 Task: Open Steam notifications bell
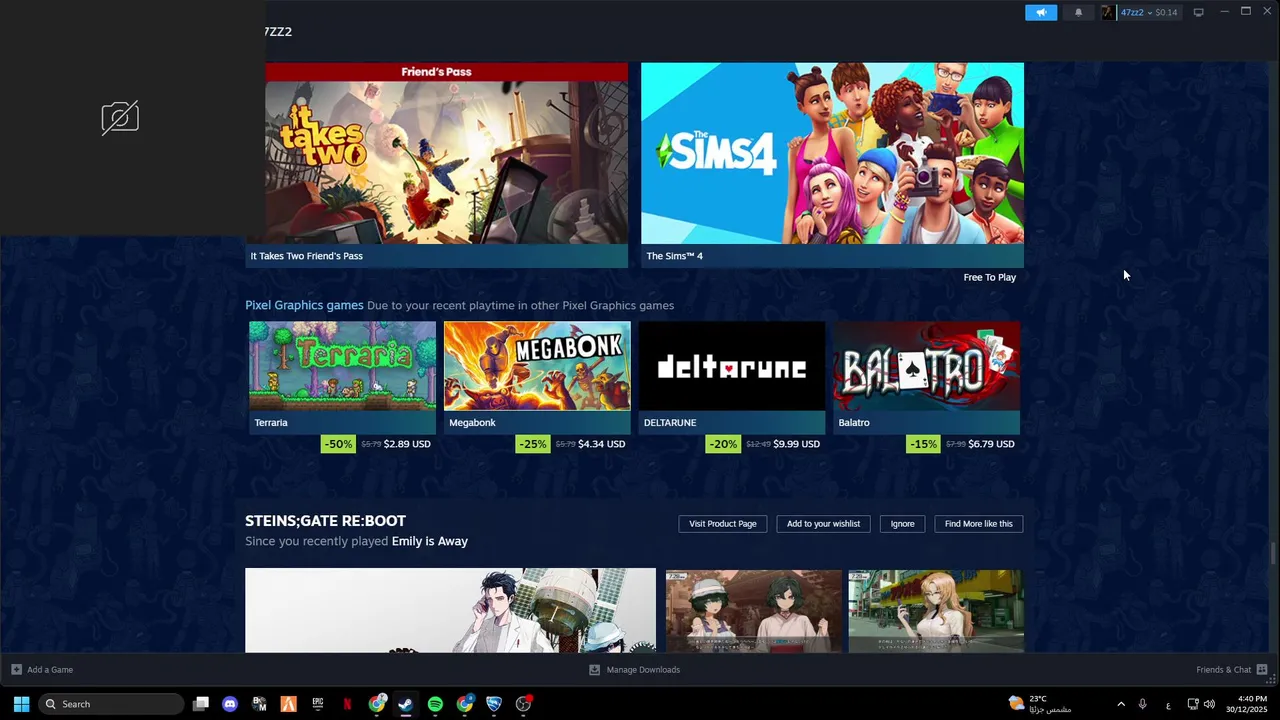pos(1078,12)
